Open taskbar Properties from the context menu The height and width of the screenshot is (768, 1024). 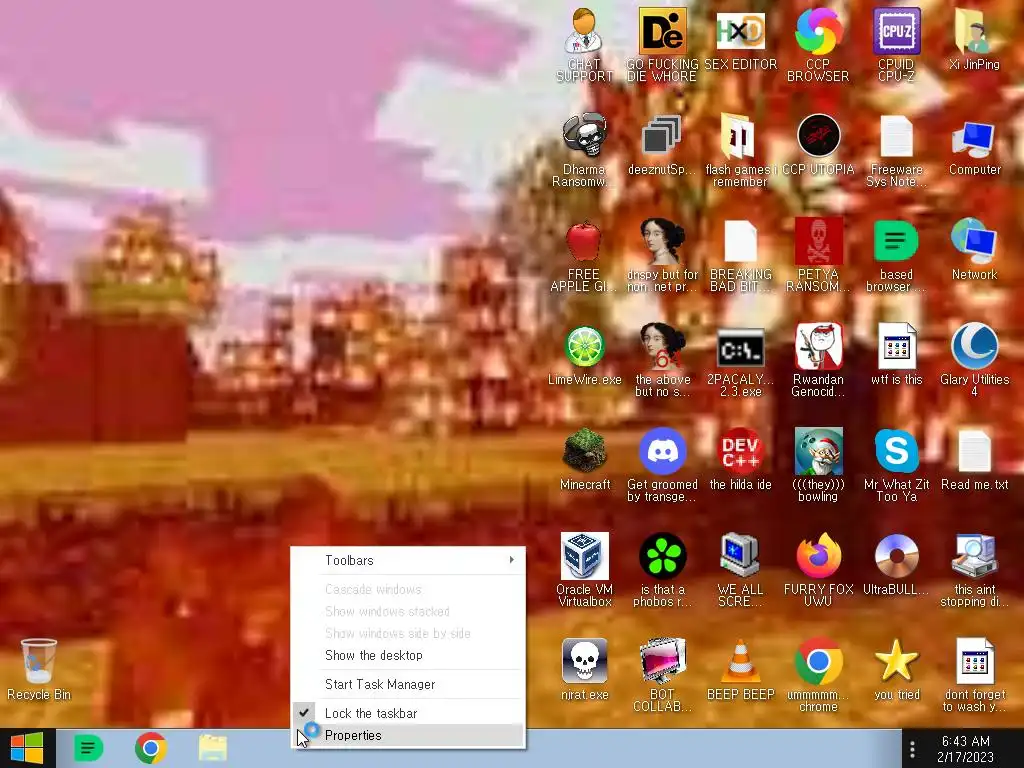pyautogui.click(x=409, y=735)
